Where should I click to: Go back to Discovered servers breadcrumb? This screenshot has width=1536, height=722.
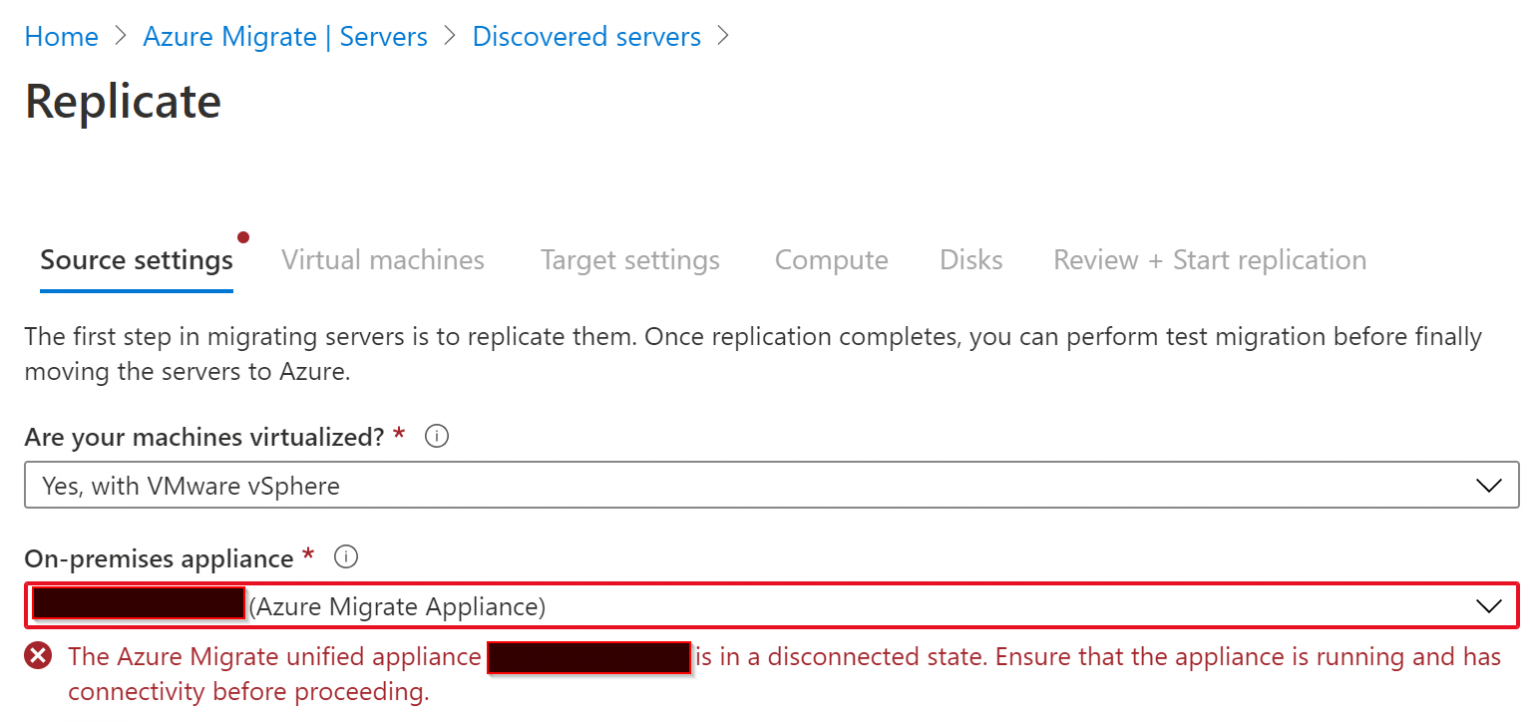[x=587, y=37]
